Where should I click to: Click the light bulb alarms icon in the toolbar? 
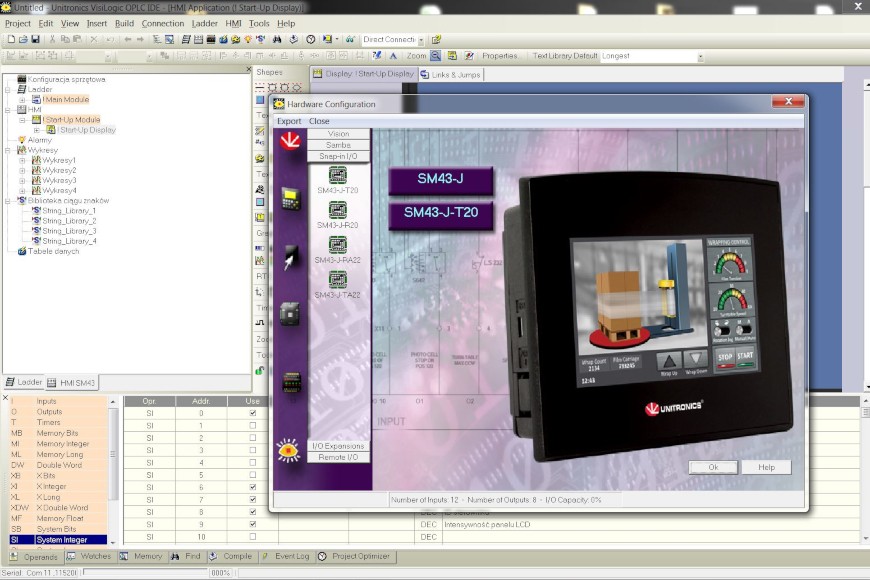coord(248,39)
